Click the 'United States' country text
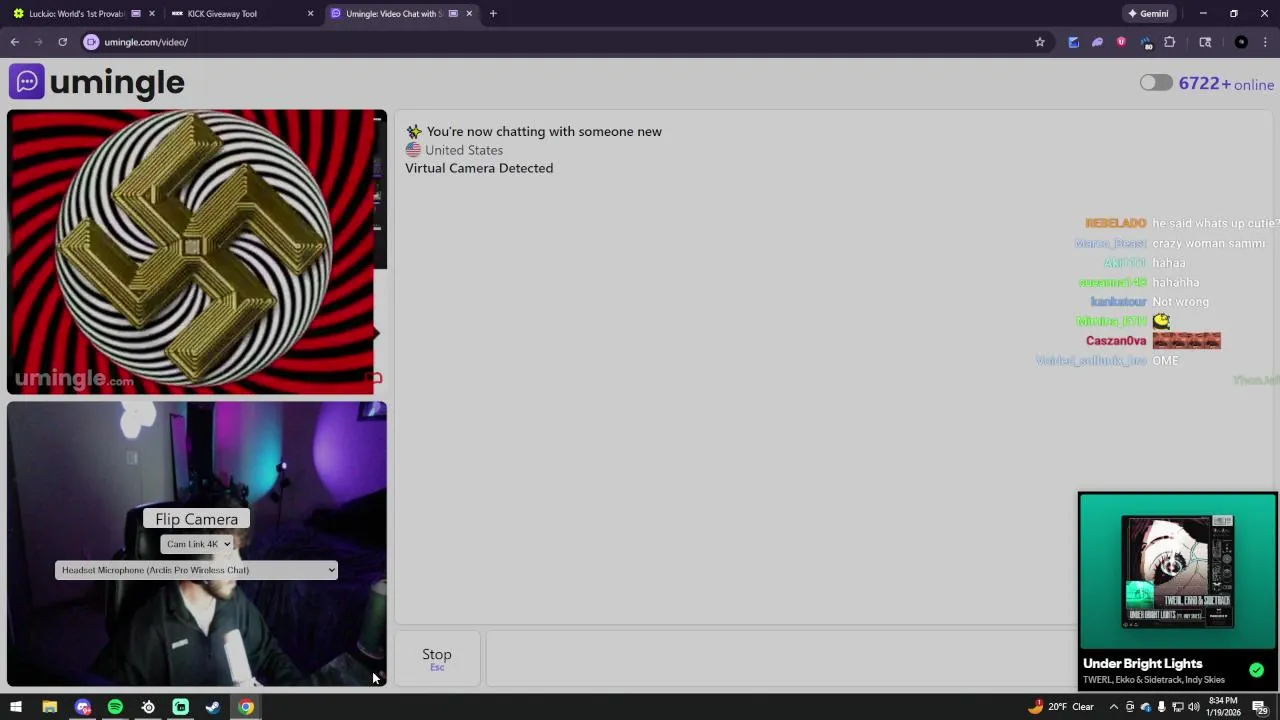 pyautogui.click(x=464, y=150)
